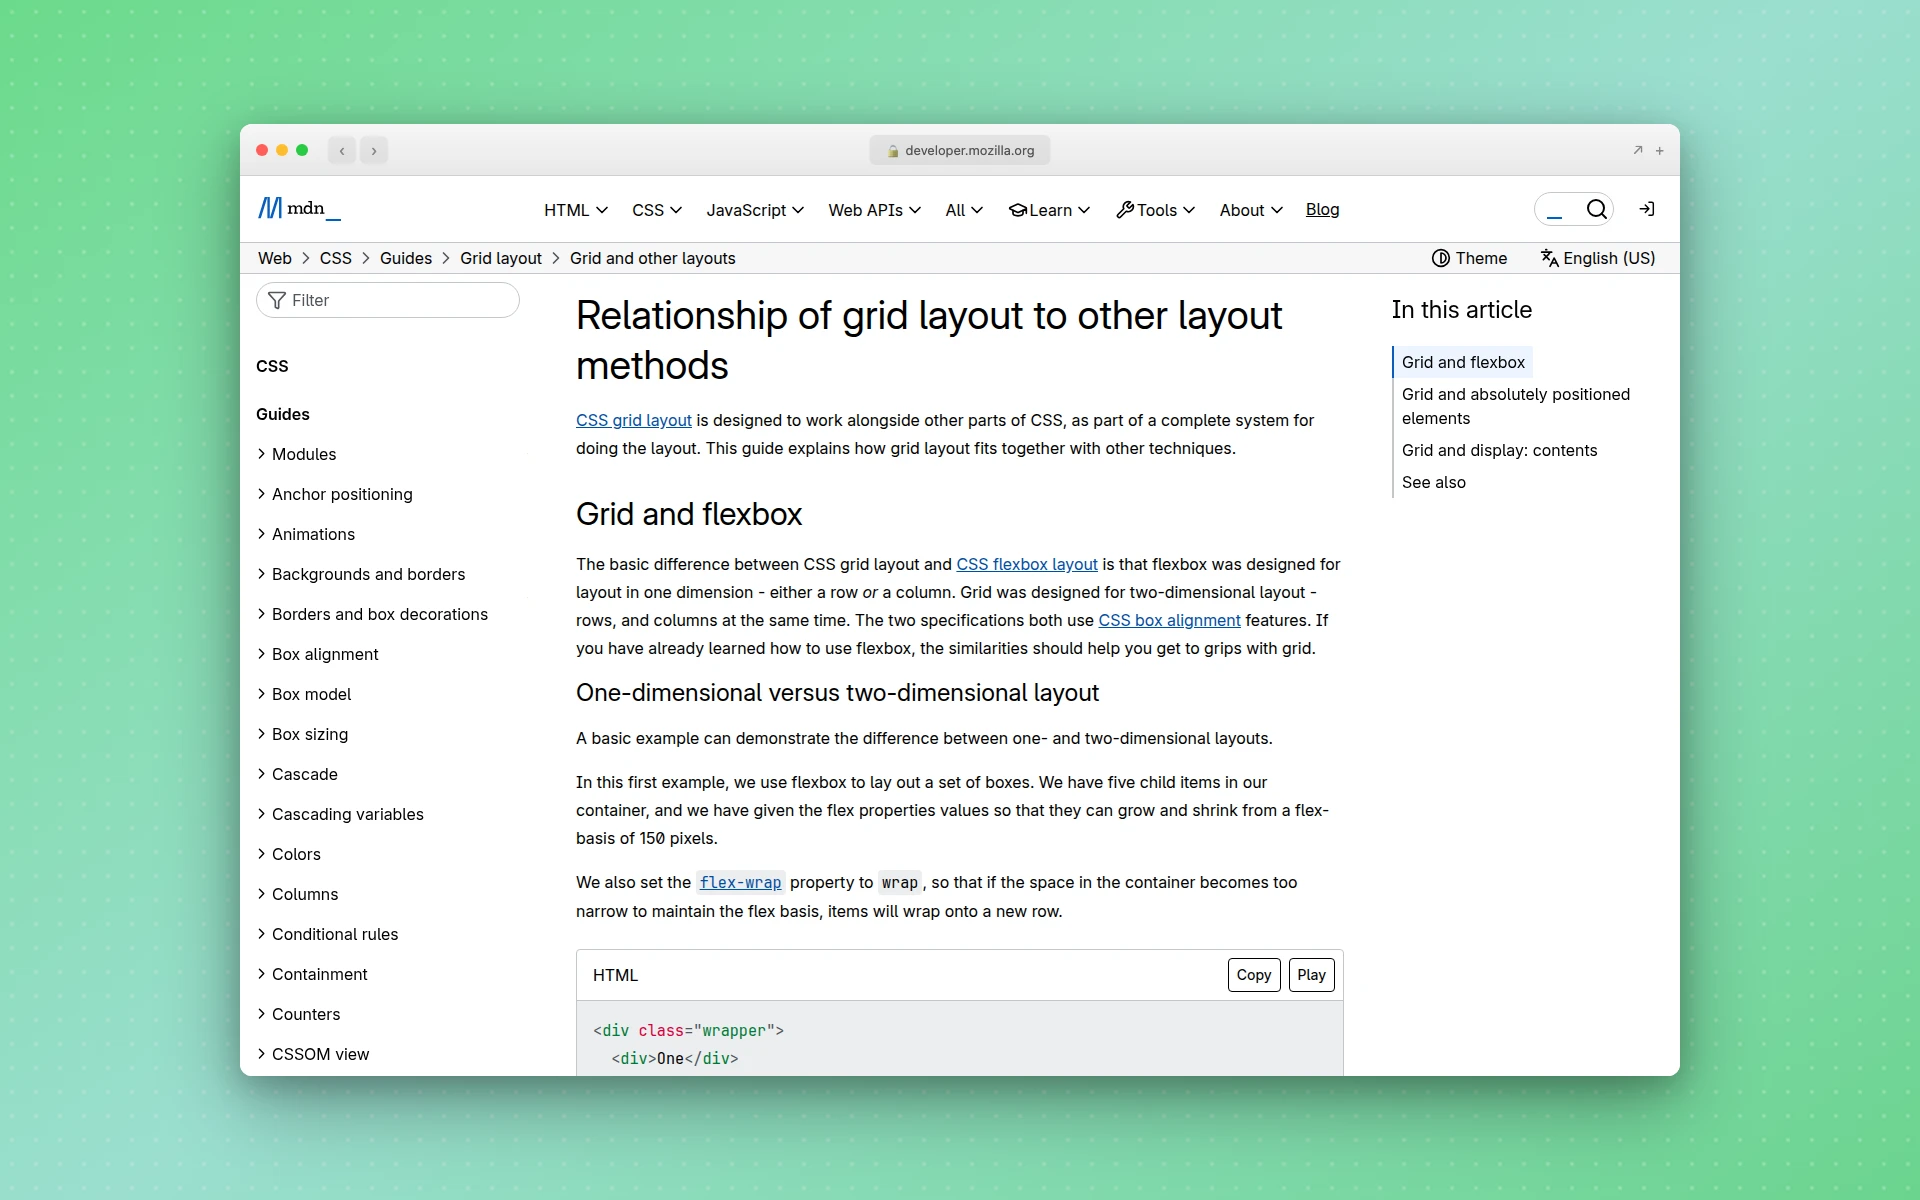Expand the Colors section

pos(289,854)
